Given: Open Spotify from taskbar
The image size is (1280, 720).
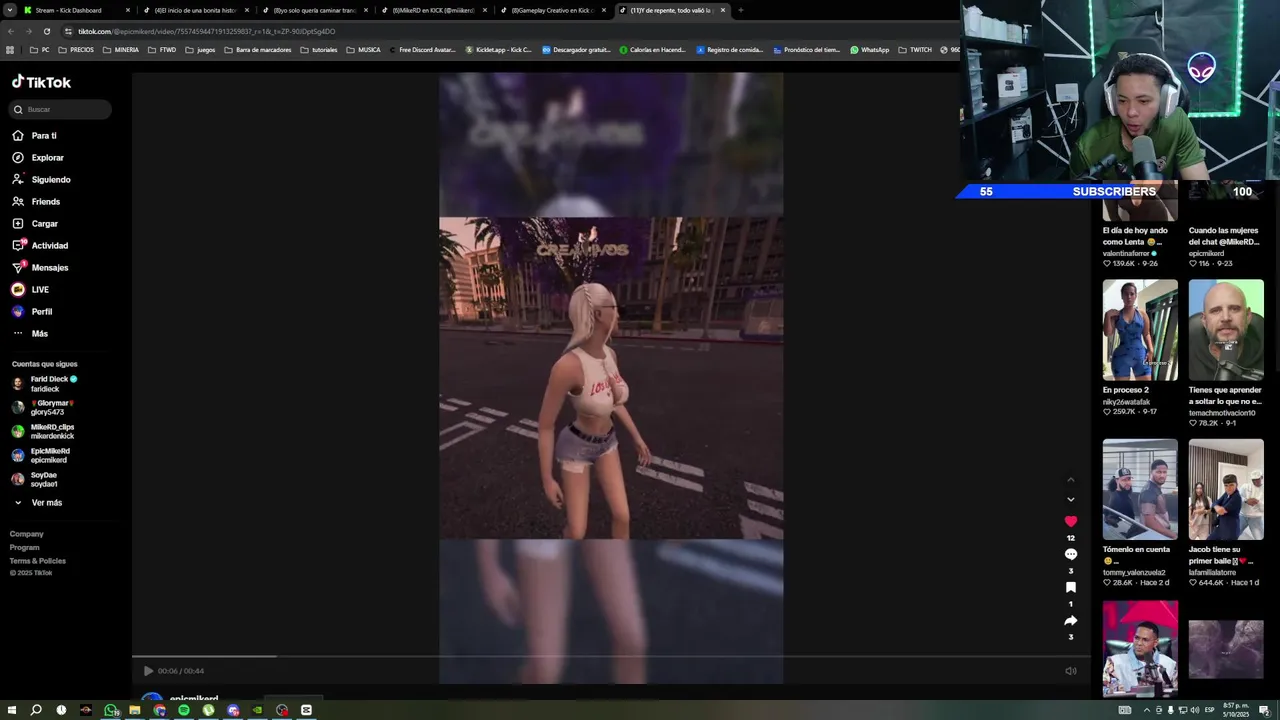Looking at the screenshot, I should 184,710.
